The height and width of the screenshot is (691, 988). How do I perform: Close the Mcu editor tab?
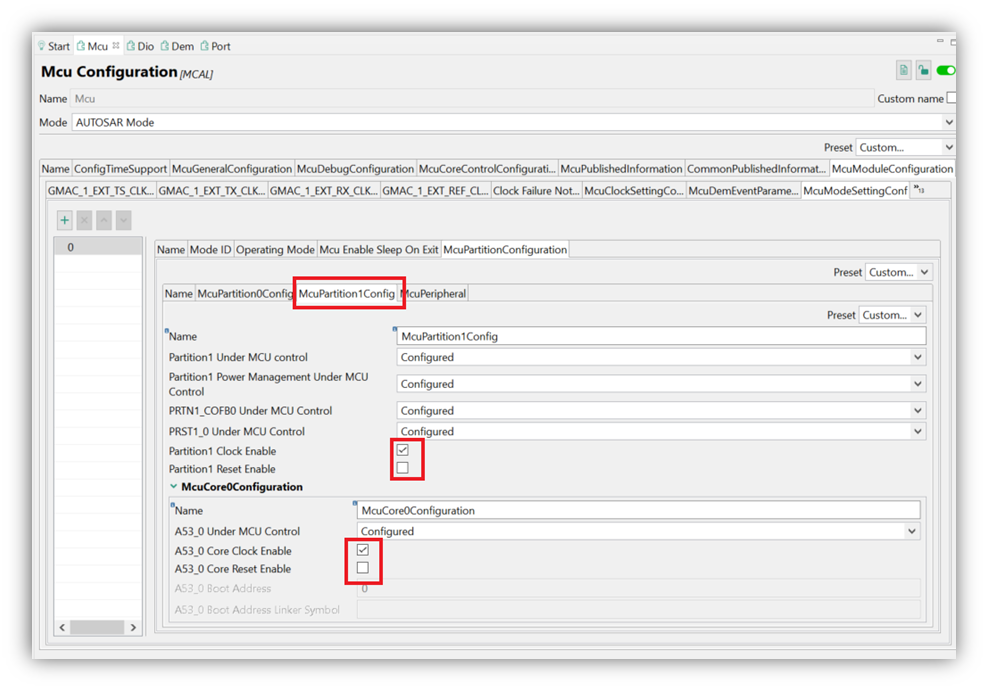point(116,45)
